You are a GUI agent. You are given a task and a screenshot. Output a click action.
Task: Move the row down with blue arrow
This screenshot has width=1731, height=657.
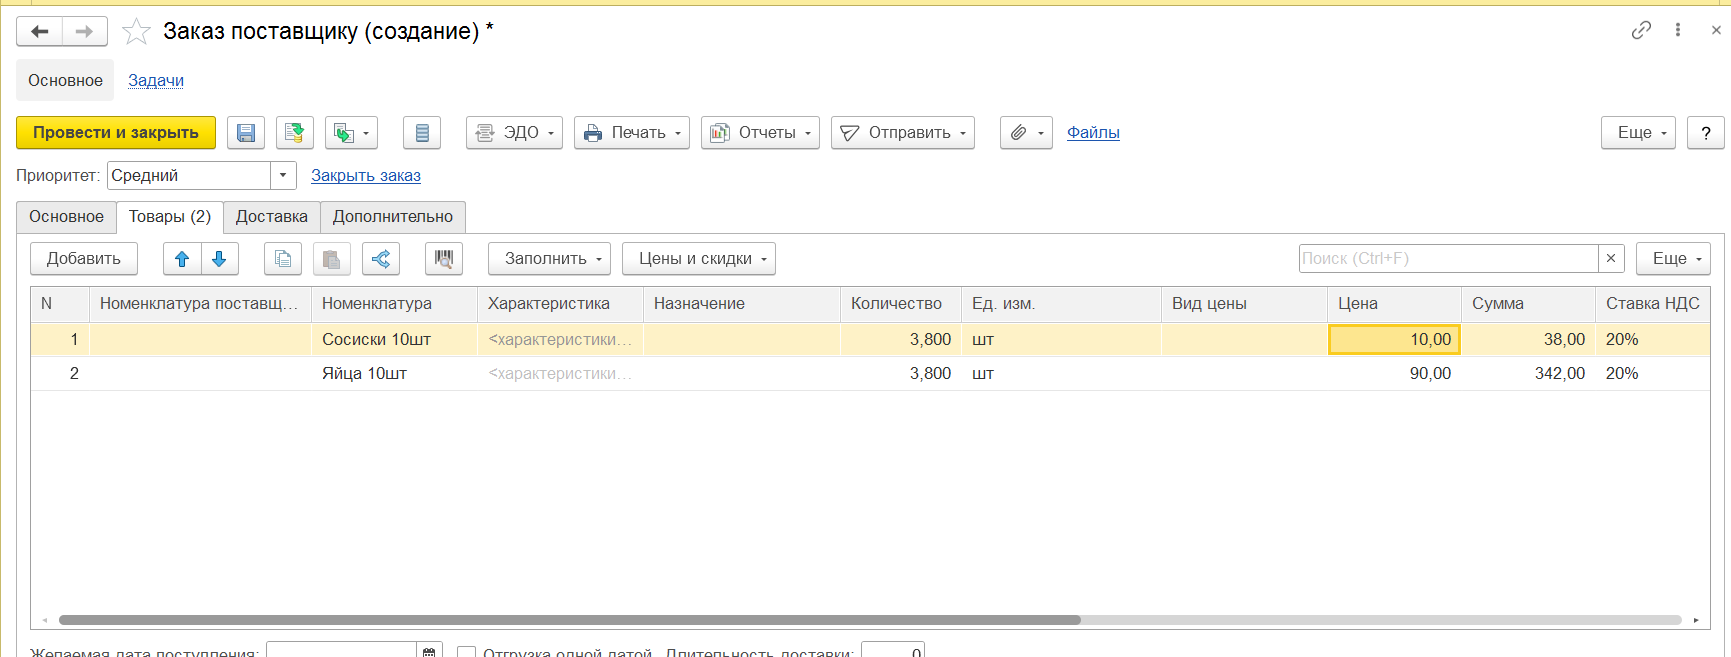coord(220,259)
